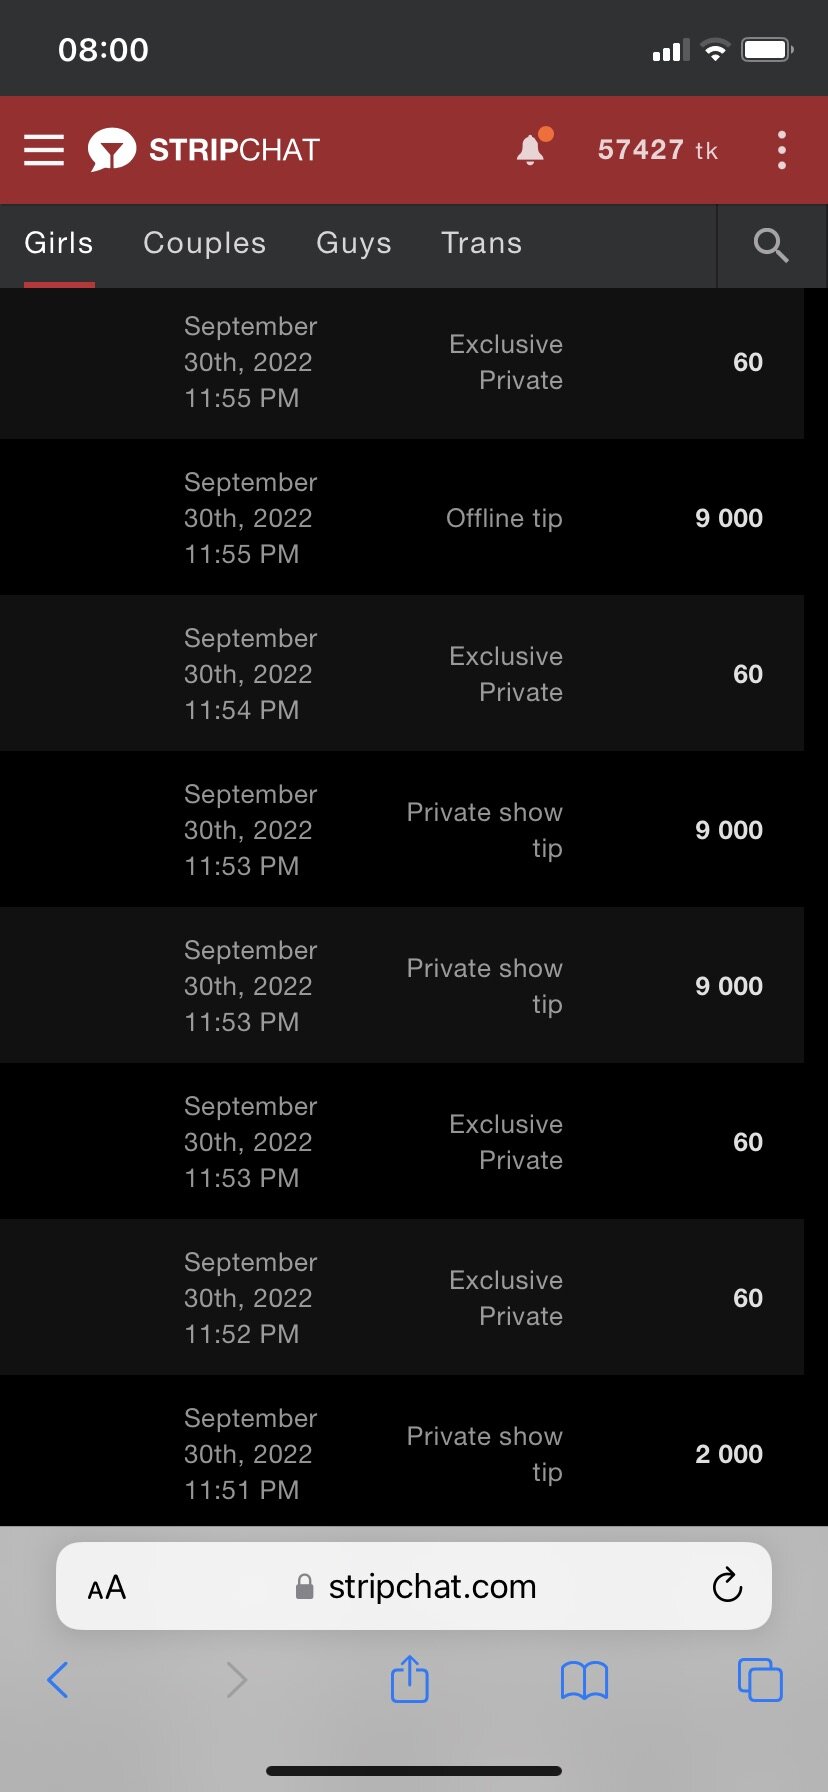Open Safari bookmarks
Viewport: 828px width, 1792px height.
584,1680
